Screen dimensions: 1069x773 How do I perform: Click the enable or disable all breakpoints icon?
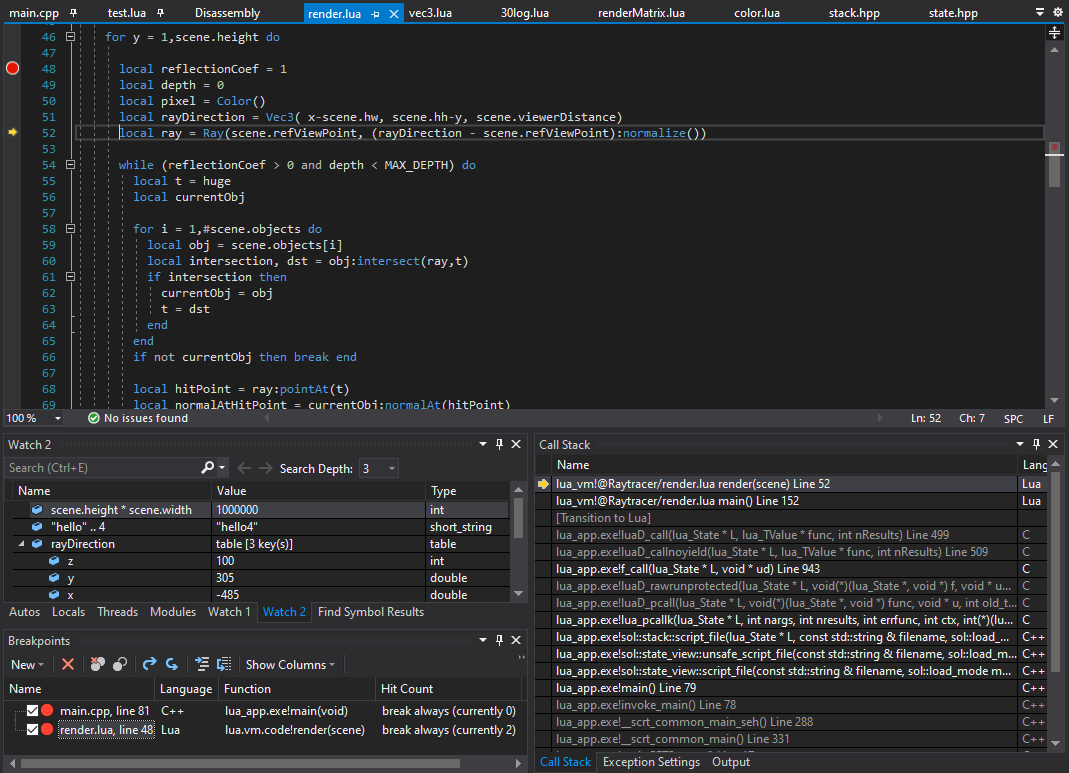[120, 664]
